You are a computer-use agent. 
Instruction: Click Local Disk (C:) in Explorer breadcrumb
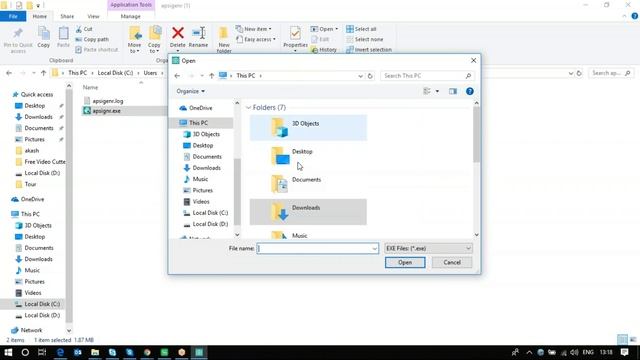coord(116,73)
